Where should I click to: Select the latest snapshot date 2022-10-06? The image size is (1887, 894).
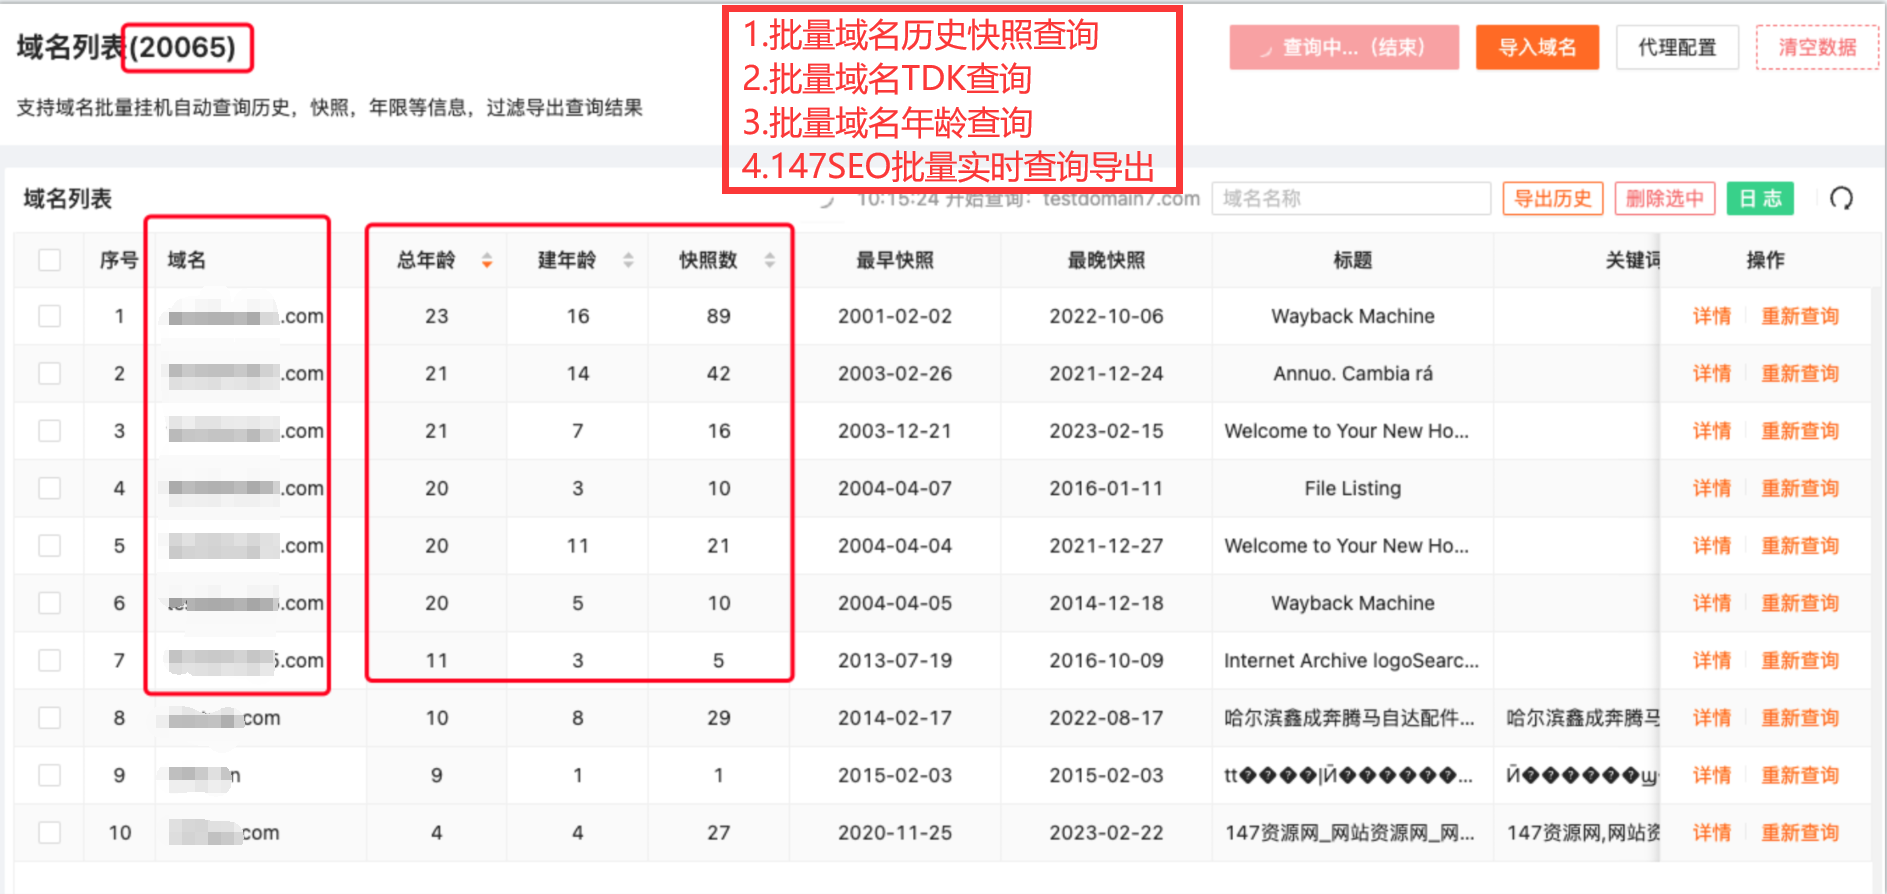pyautogui.click(x=1106, y=316)
